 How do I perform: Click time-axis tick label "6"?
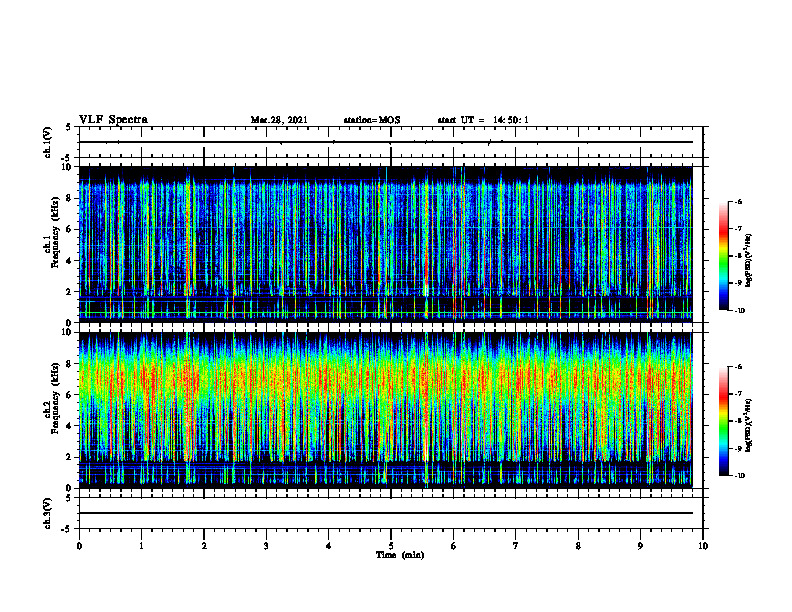tap(454, 546)
